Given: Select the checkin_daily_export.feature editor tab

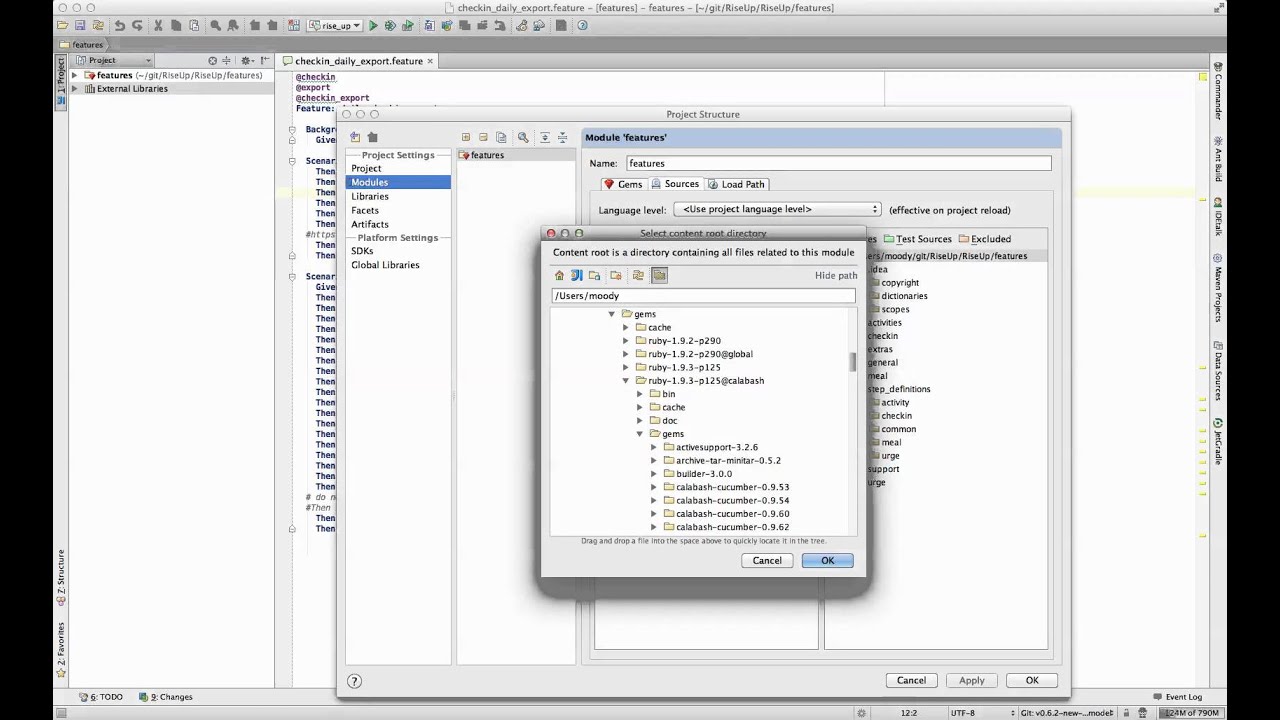Looking at the screenshot, I should pos(358,61).
